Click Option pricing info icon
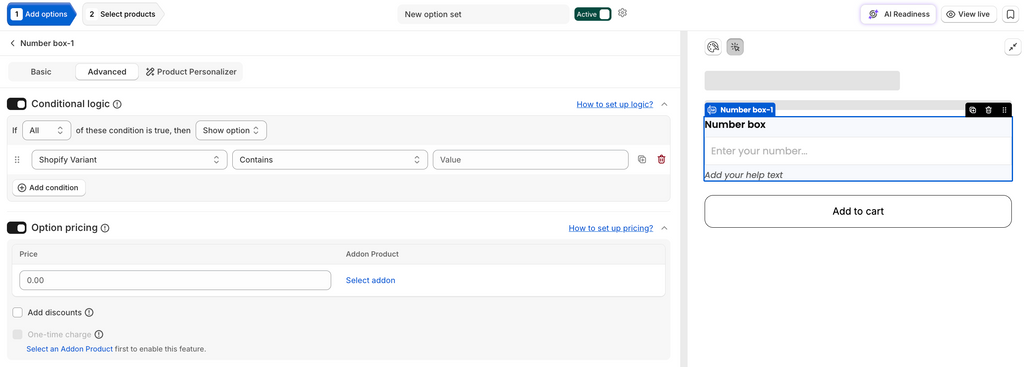Viewport: 1024px width, 367px height. (x=105, y=228)
